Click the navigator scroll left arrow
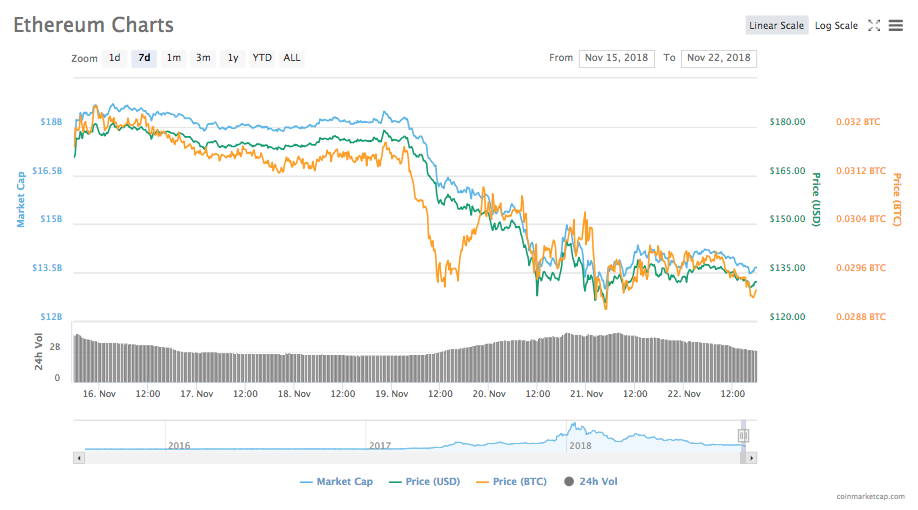Image resolution: width=918 pixels, height=510 pixels. coord(79,458)
